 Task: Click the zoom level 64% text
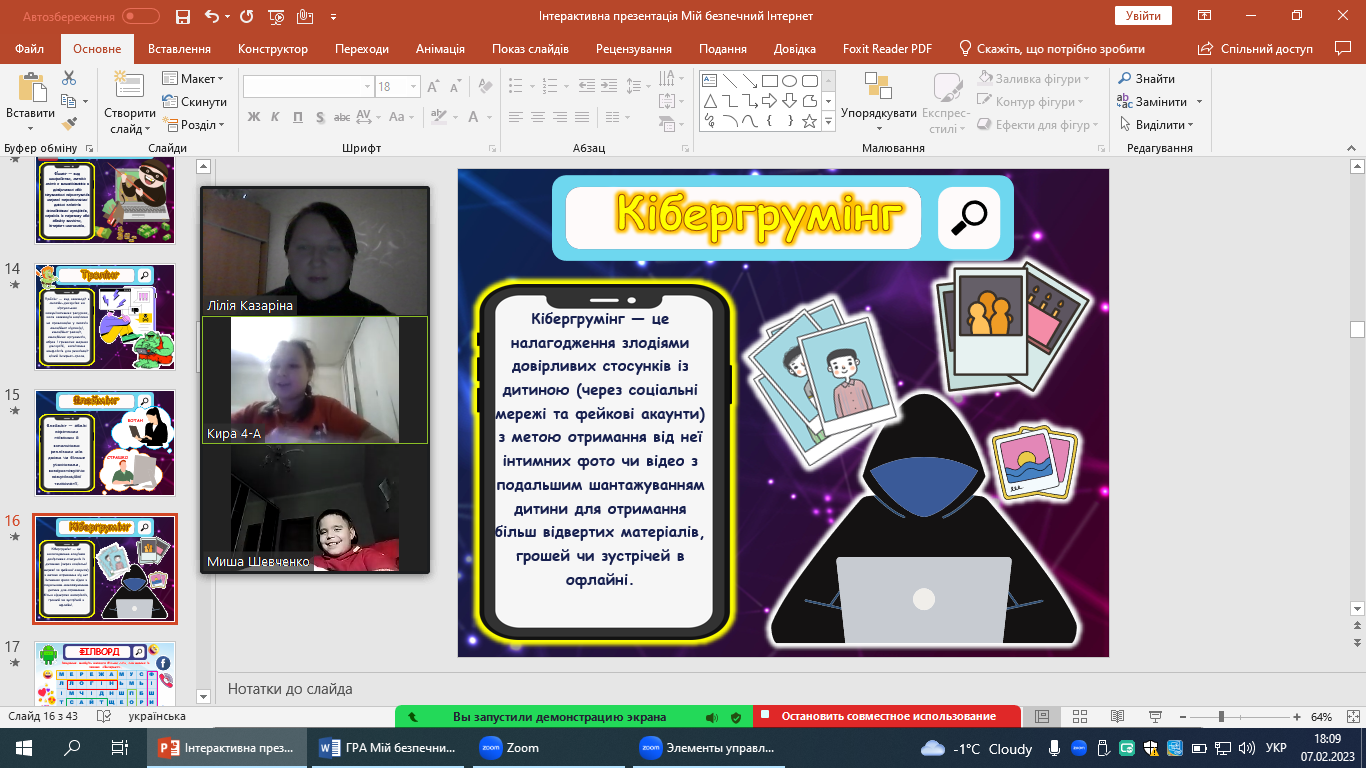coord(1321,717)
